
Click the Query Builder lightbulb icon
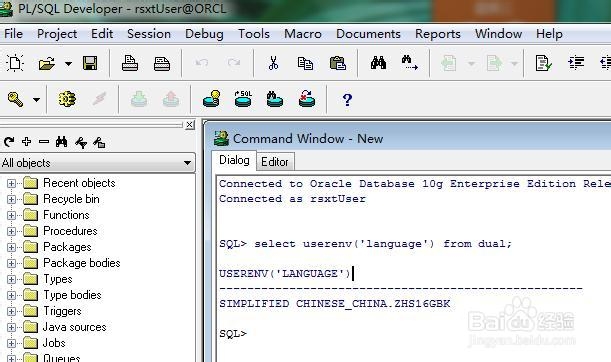(x=212, y=99)
